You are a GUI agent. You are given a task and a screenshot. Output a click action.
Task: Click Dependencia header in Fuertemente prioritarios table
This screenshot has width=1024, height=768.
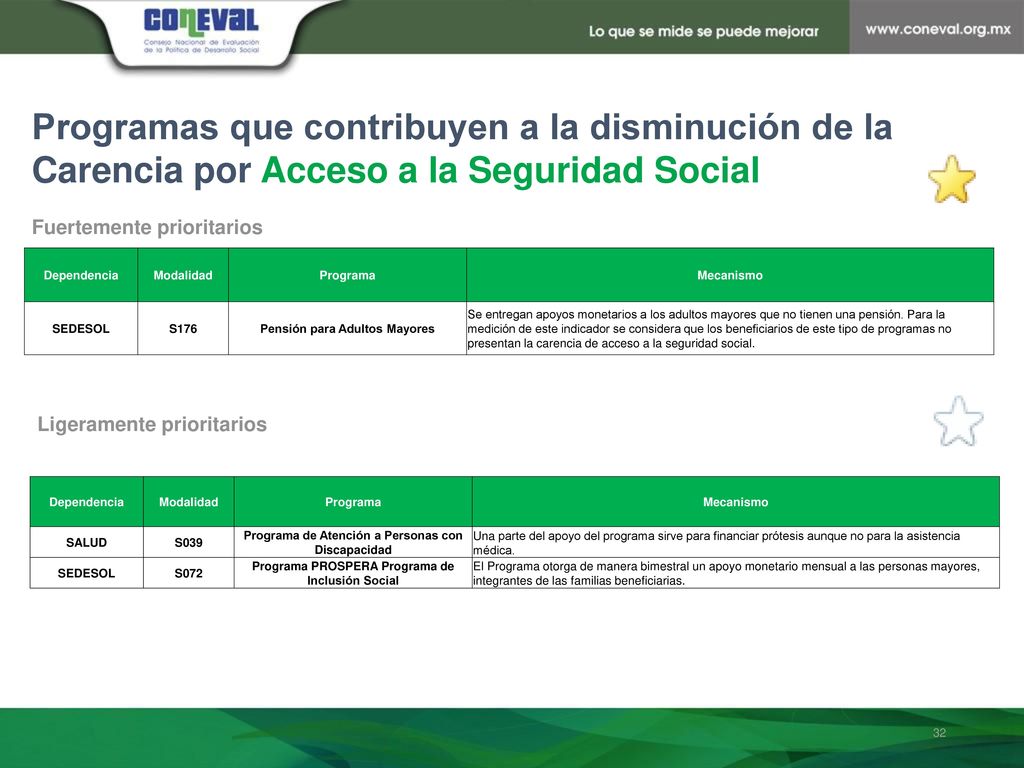coord(81,275)
